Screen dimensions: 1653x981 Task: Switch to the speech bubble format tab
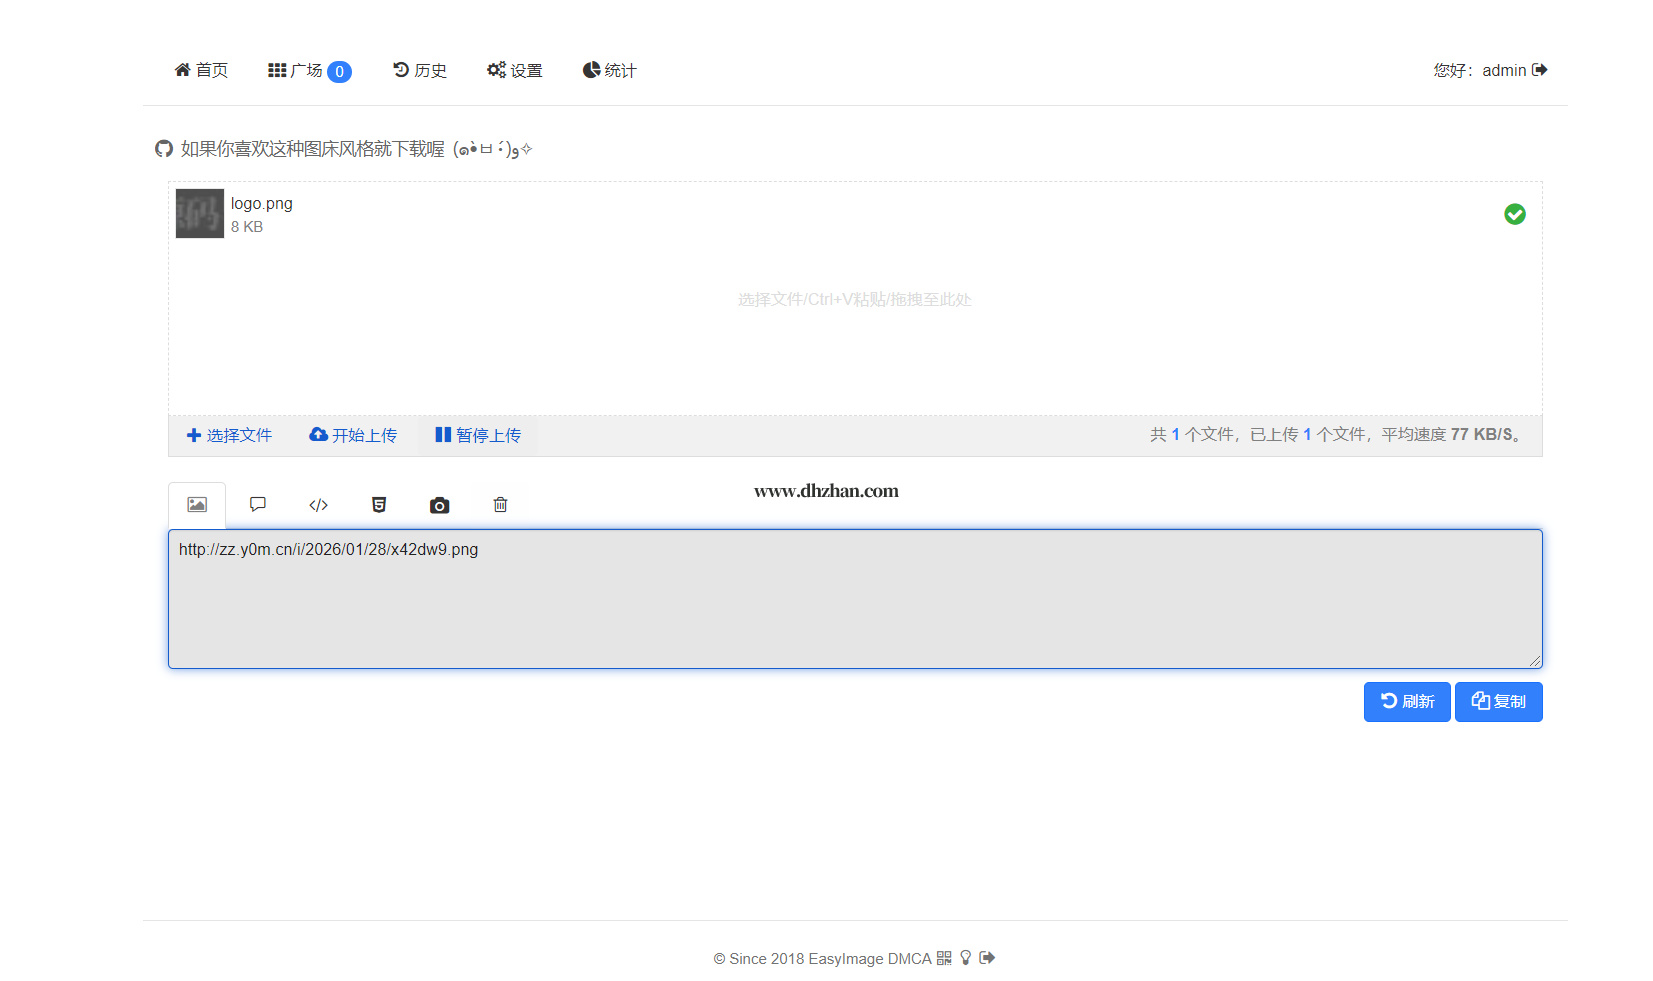[x=258, y=505]
